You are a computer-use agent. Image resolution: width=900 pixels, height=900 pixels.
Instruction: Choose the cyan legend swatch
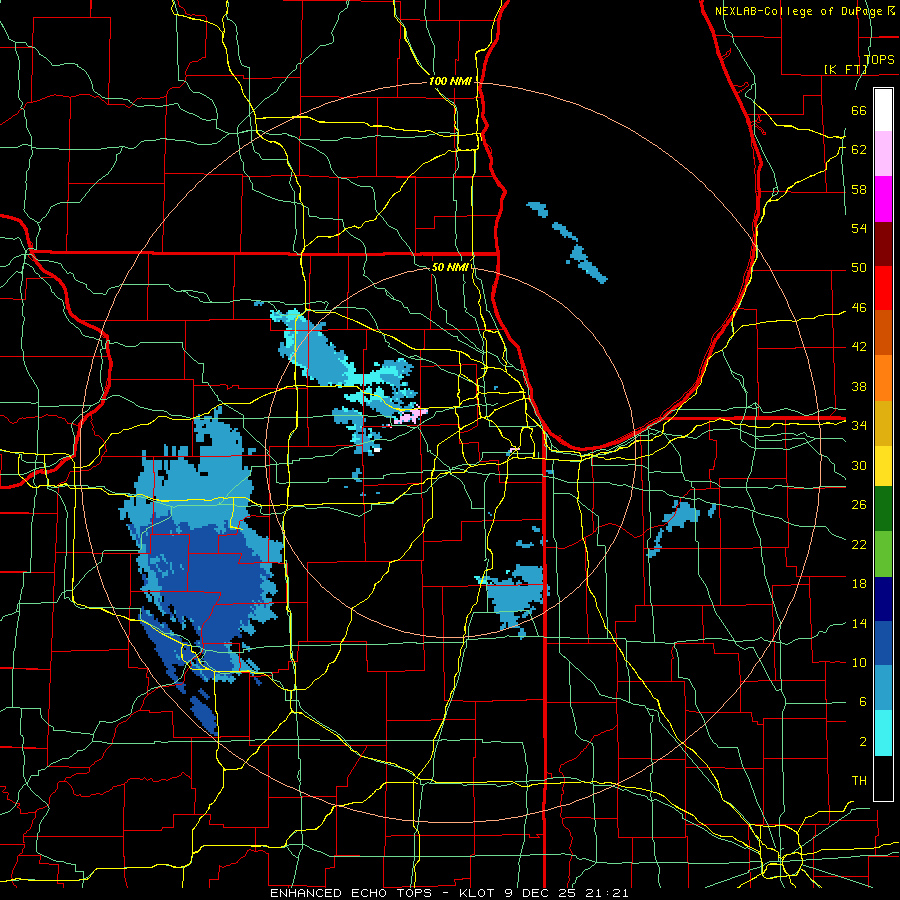883,733
